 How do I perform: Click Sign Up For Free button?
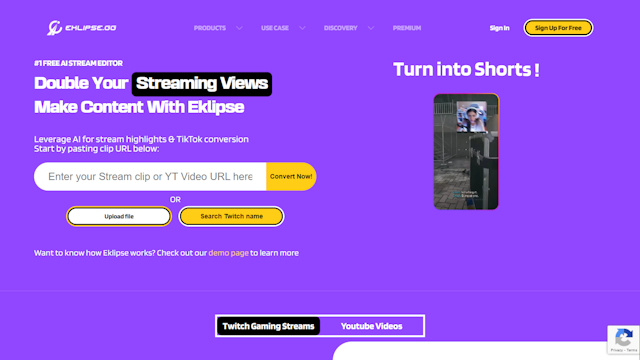(x=558, y=28)
